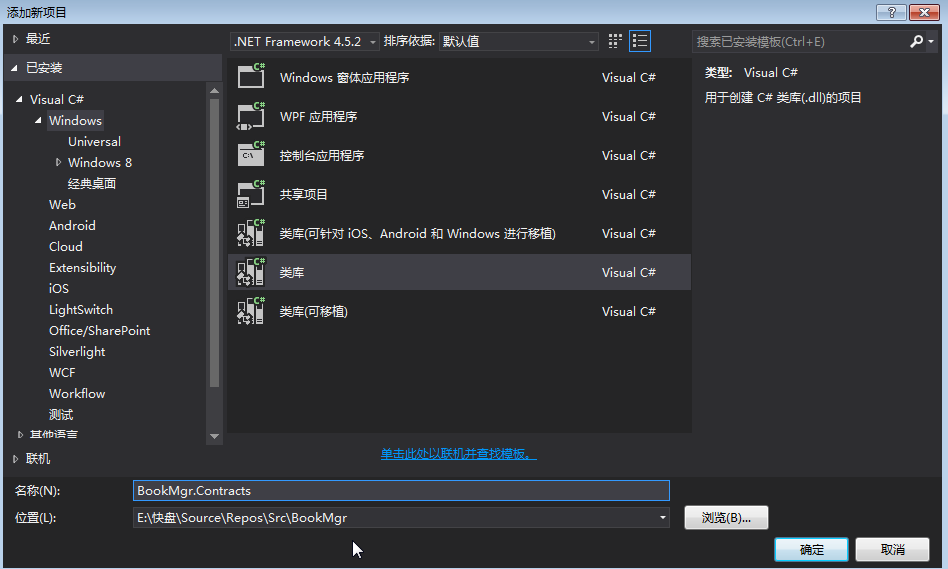
Task: Select the 测试 category
Action: 61,415
